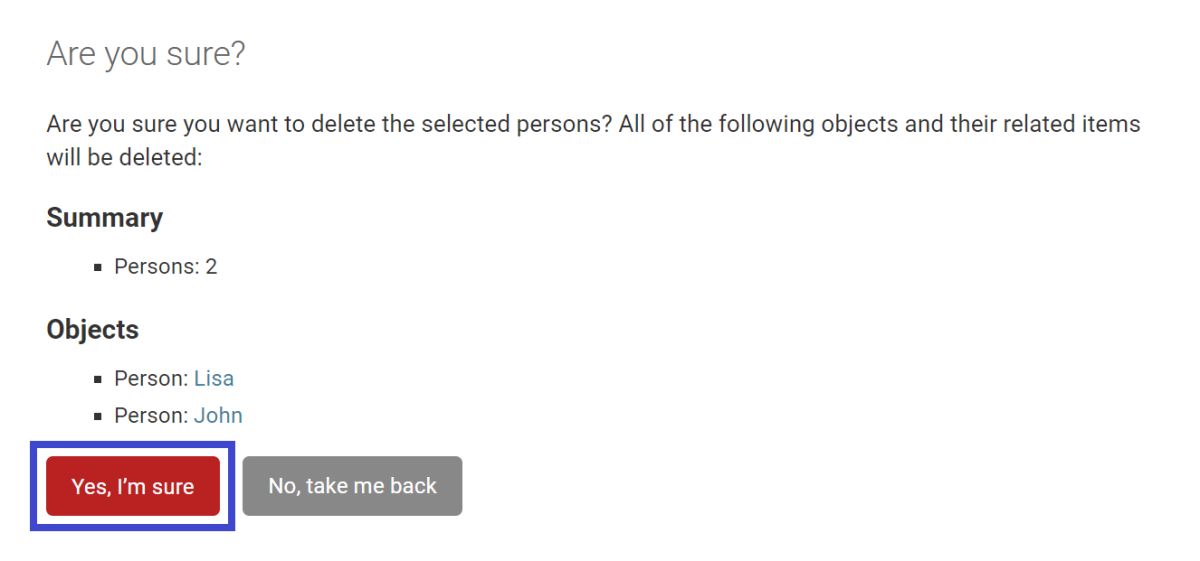Select the 'Persons: 2' summary item

pyautogui.click(x=165, y=267)
